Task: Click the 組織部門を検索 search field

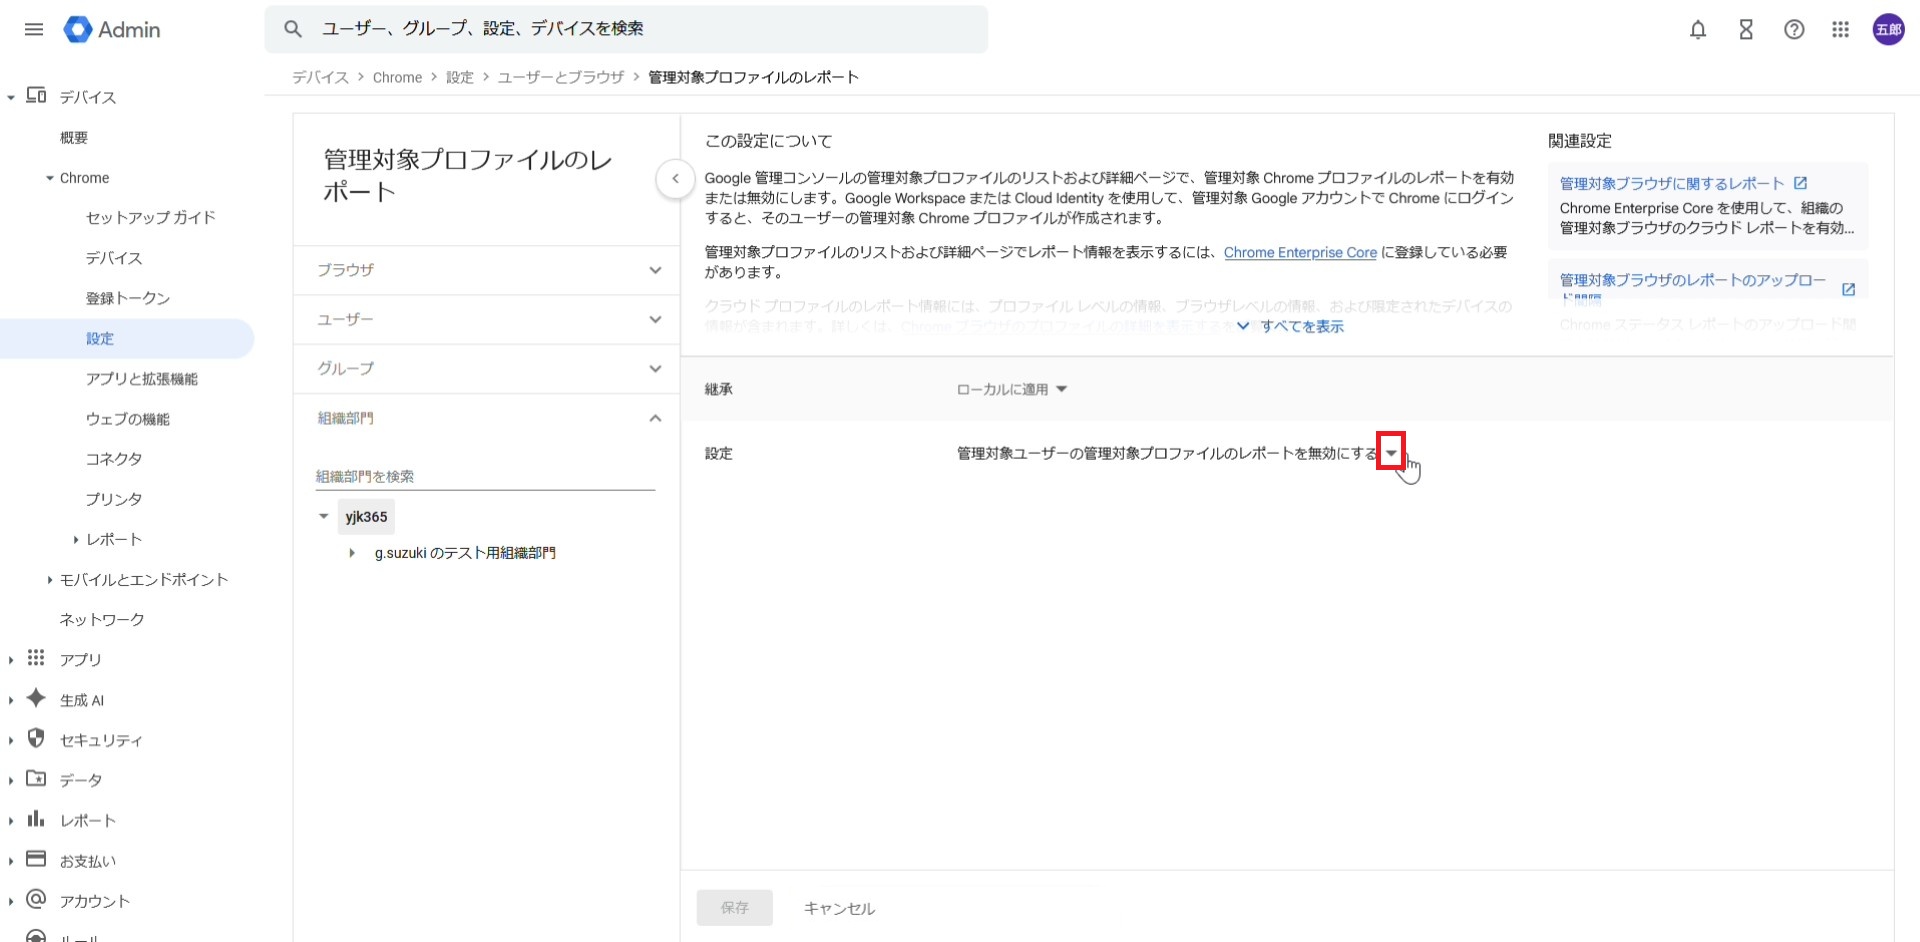Action: (x=485, y=476)
